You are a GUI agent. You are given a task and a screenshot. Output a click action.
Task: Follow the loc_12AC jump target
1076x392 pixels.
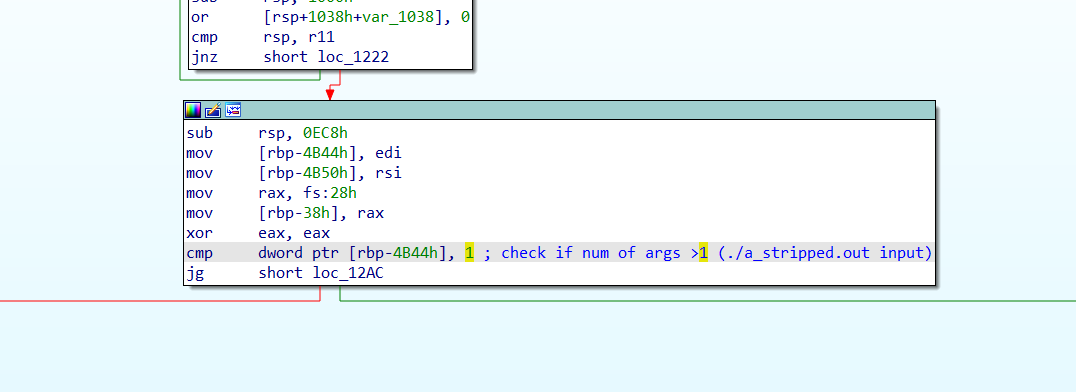tap(349, 273)
